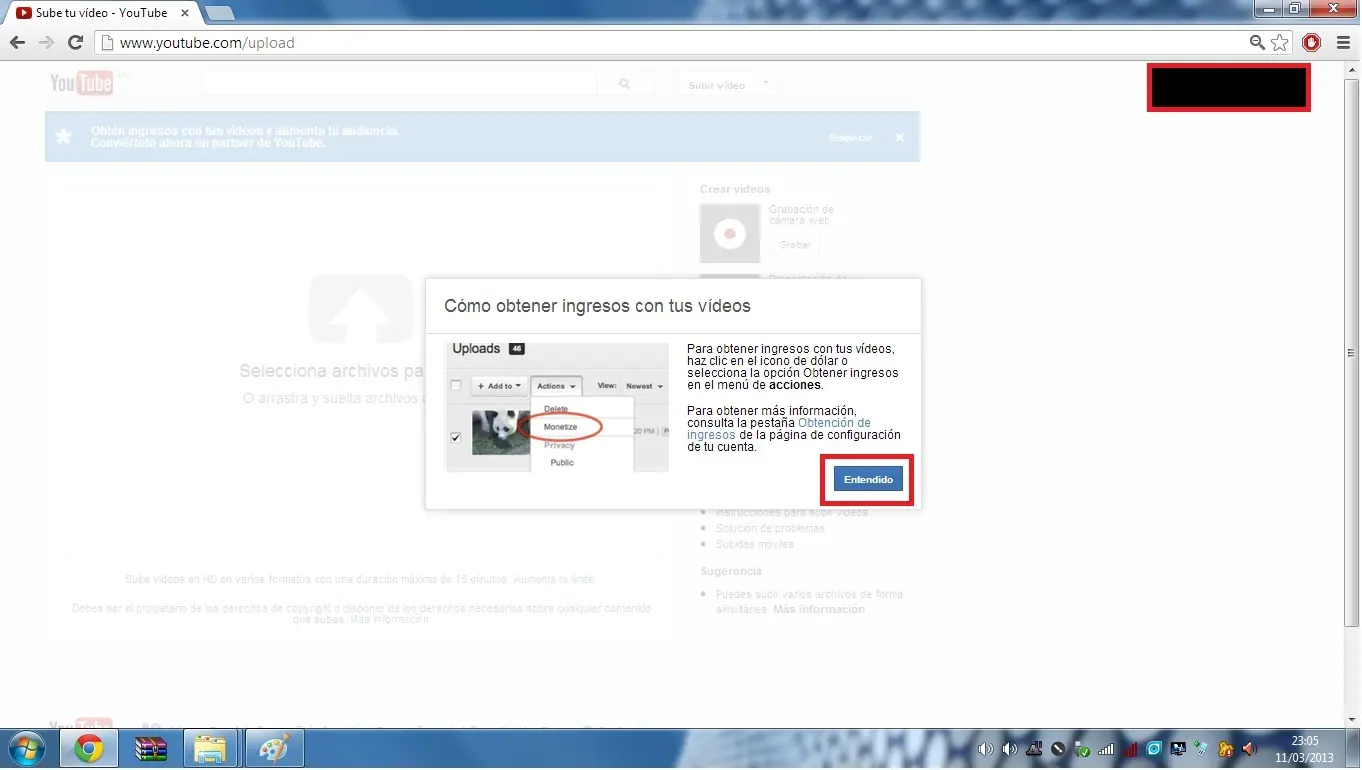Click the 'Empezar' link in blue banner
The height and width of the screenshot is (770, 1362).
pos(851,138)
